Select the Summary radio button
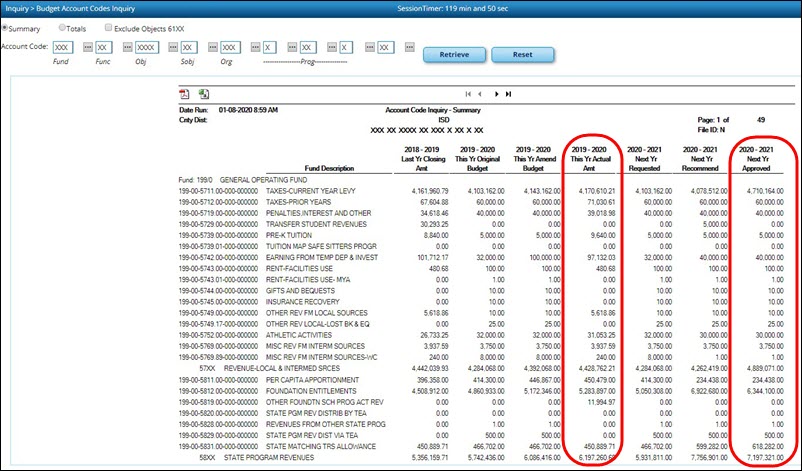The height and width of the screenshot is (471, 802). point(5,28)
